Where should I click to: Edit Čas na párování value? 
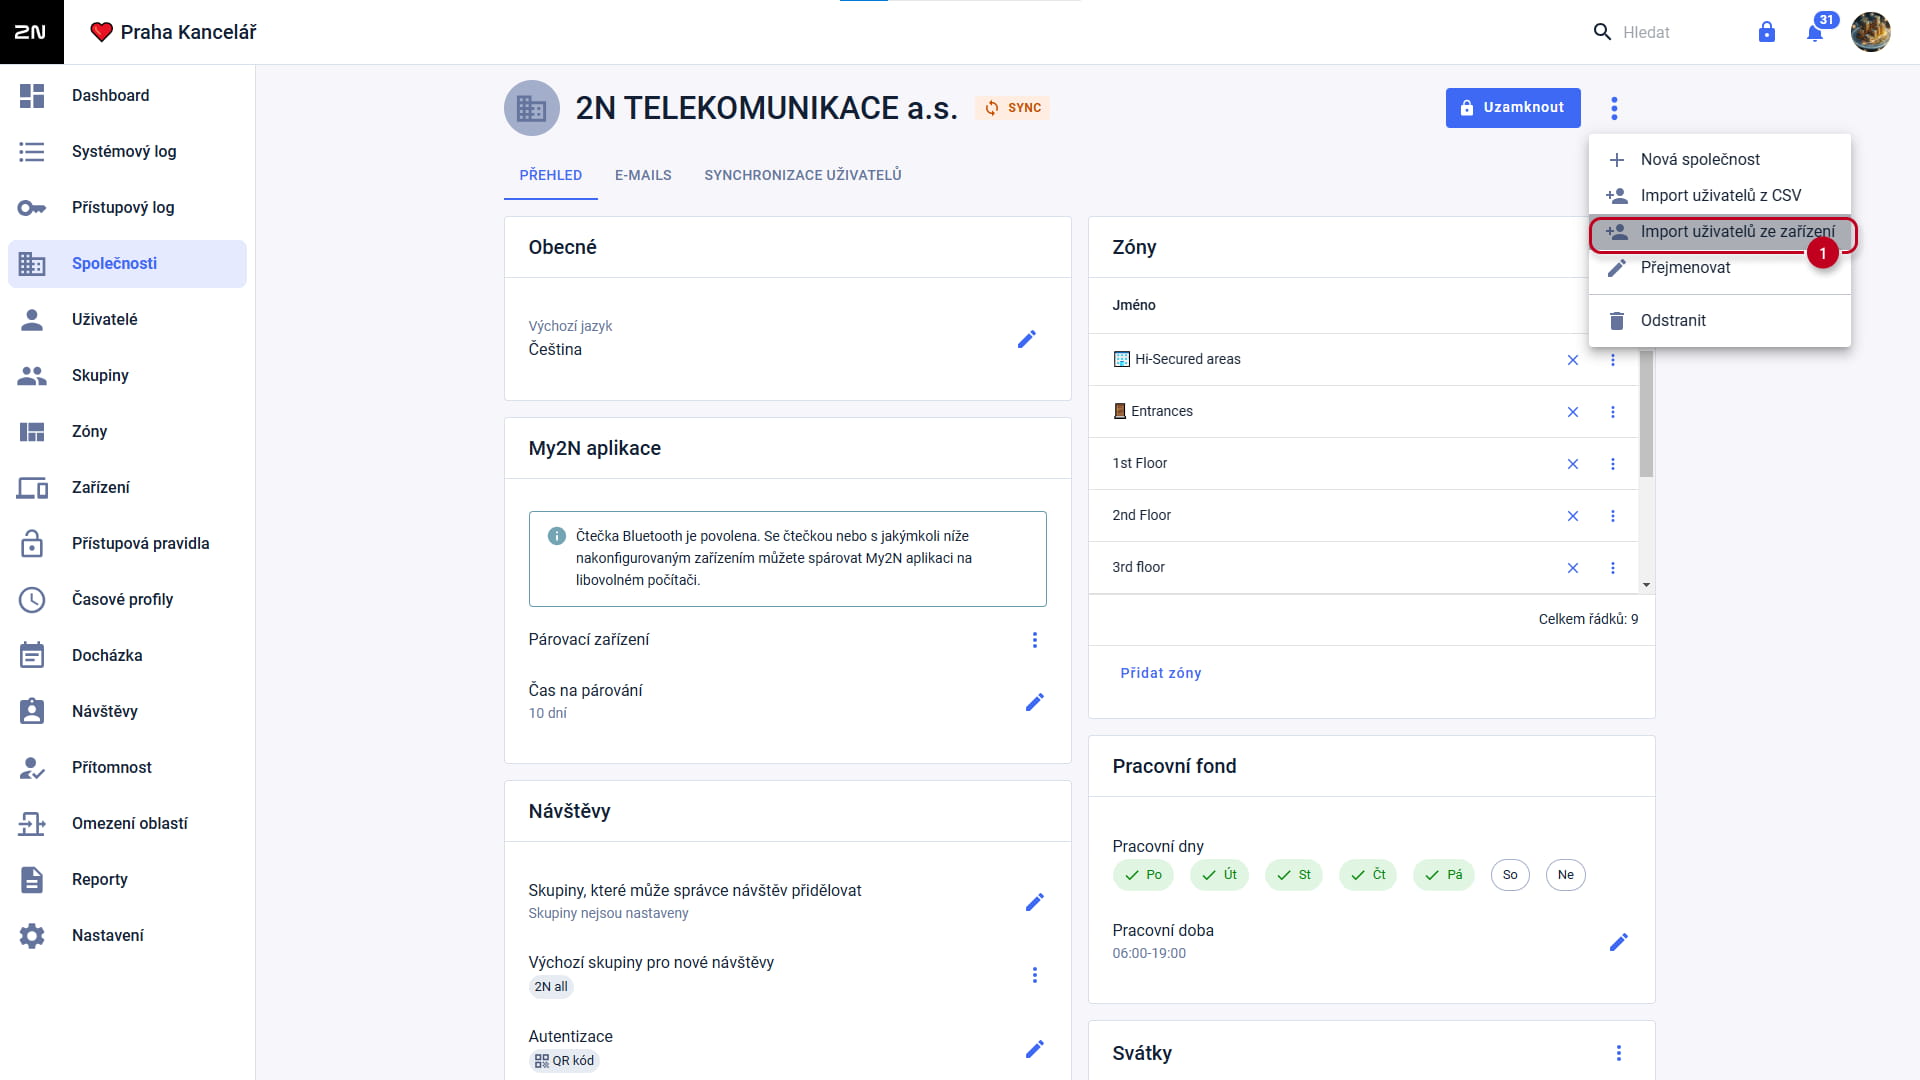click(x=1034, y=703)
